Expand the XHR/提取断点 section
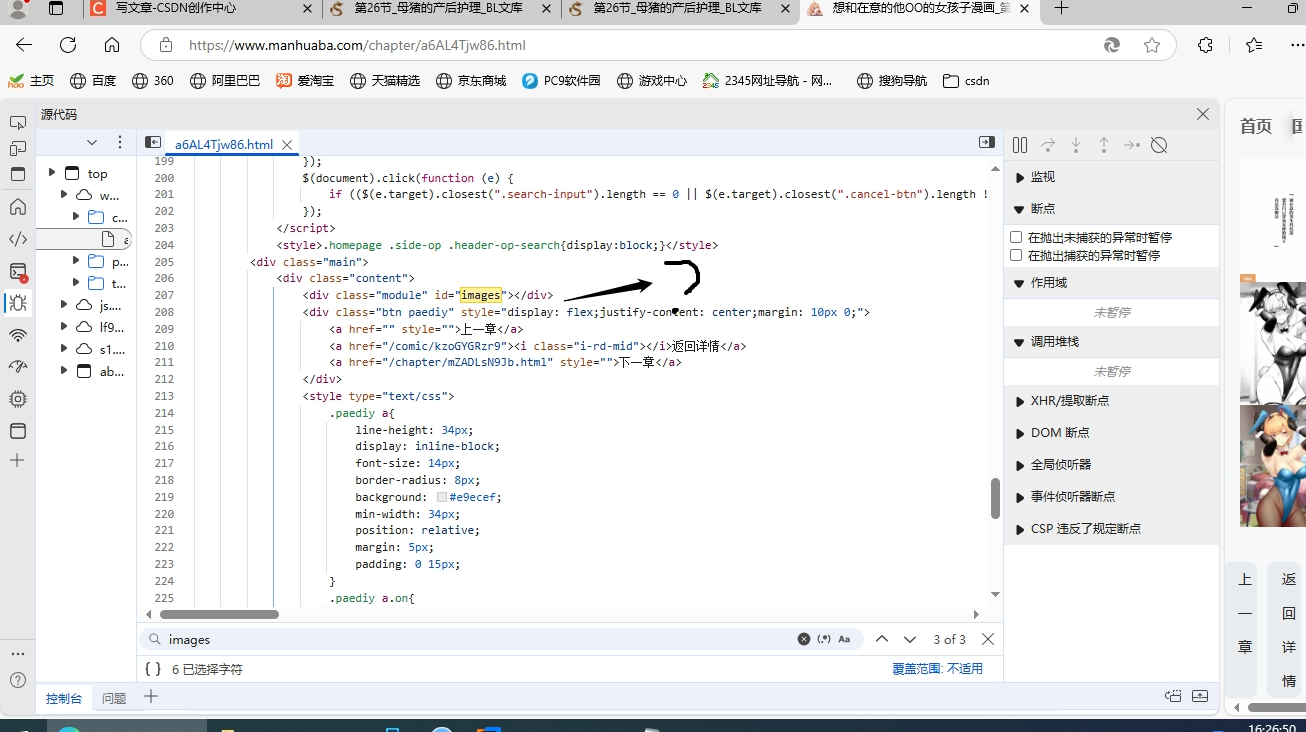The width and height of the screenshot is (1306, 732). [x=1112, y=401]
